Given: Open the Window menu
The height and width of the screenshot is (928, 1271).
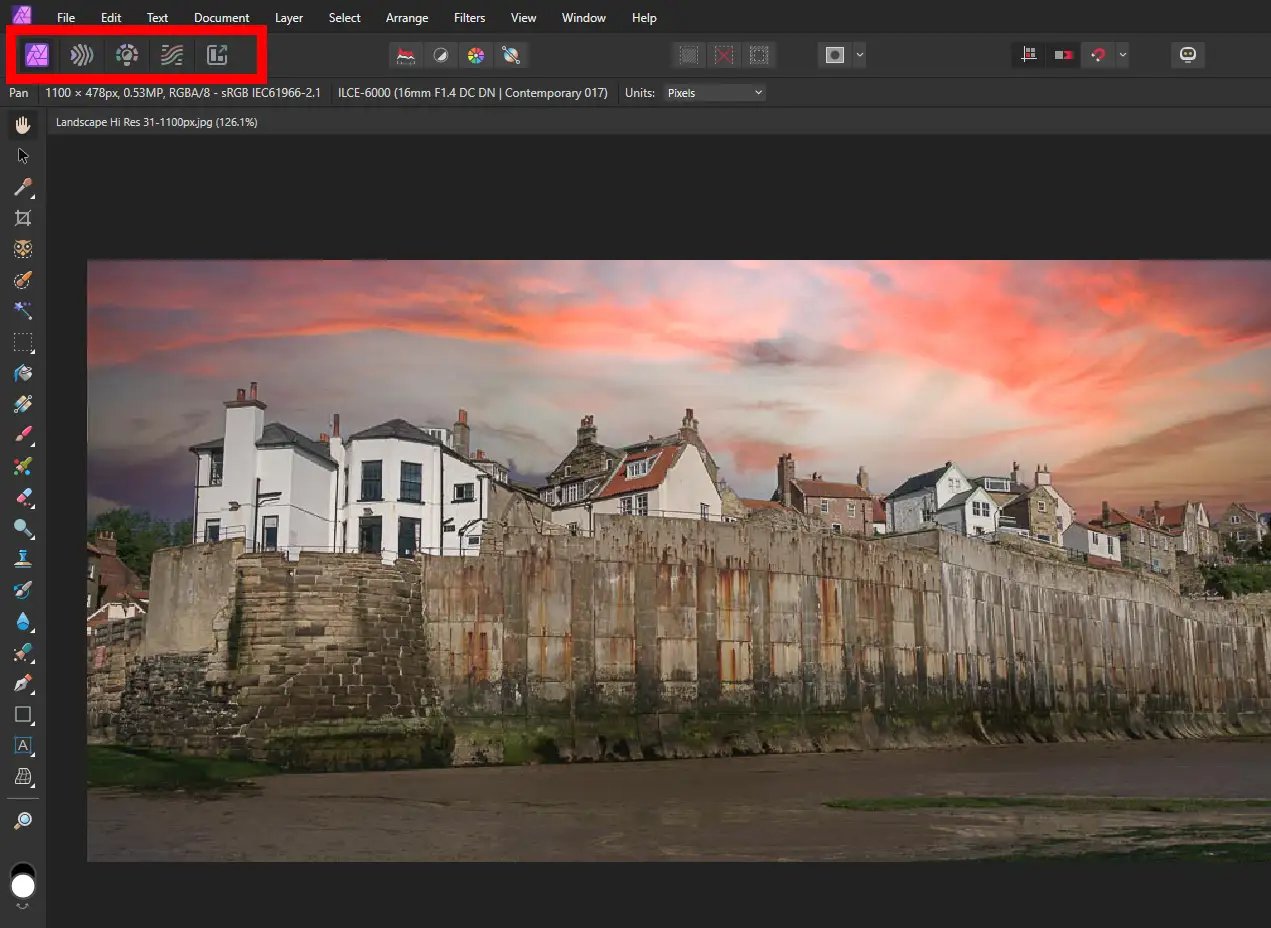Looking at the screenshot, I should click(584, 18).
